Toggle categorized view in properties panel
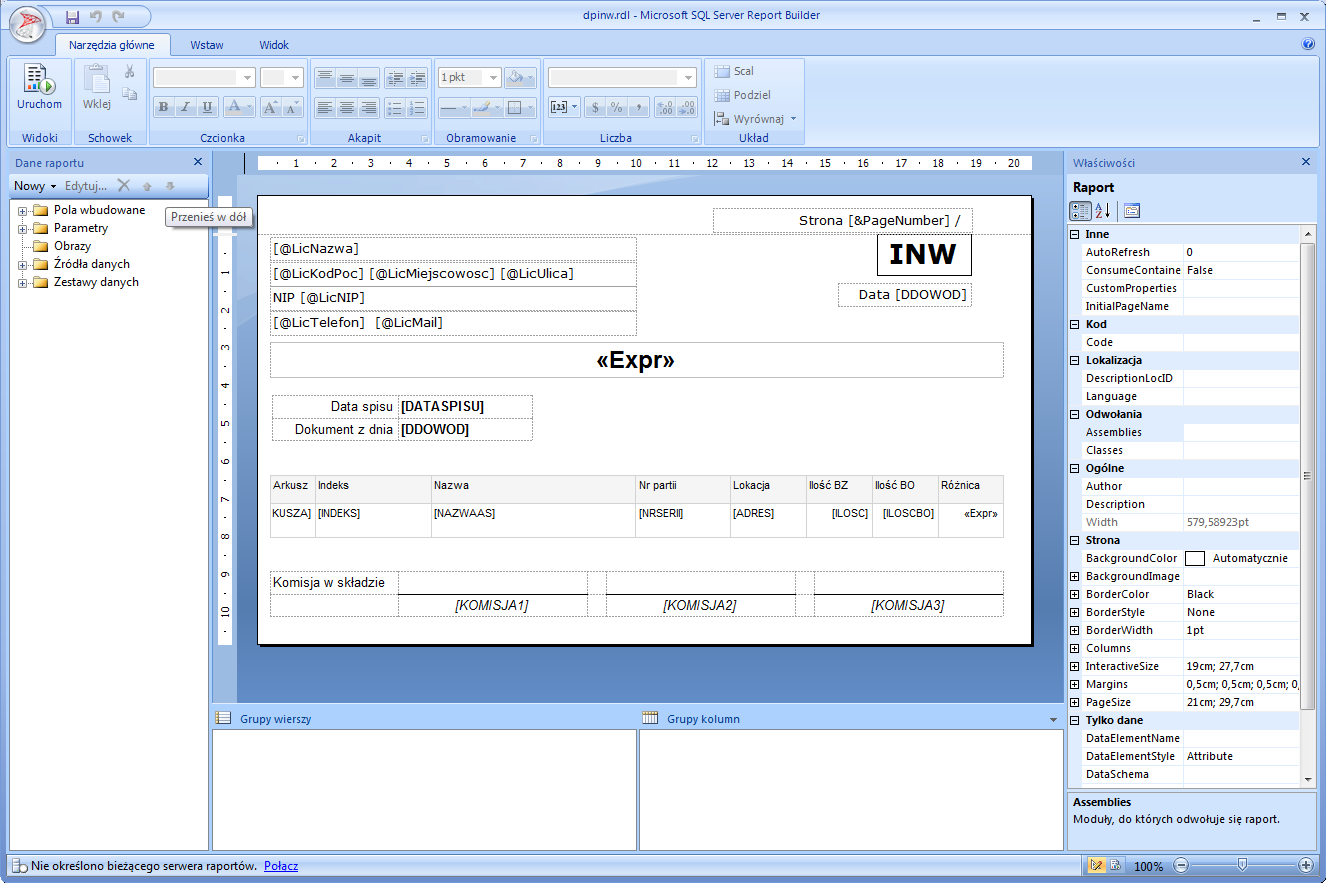Viewport: 1326px width, 883px height. click(1081, 210)
